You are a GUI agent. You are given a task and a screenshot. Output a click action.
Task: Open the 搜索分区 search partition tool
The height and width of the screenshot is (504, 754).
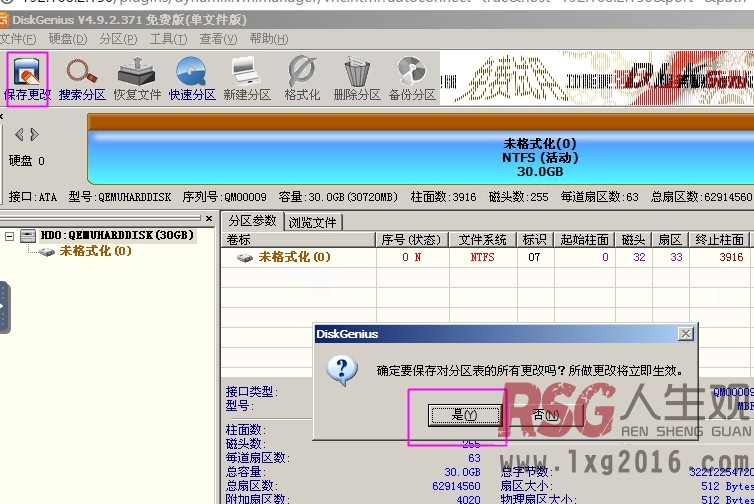click(82, 79)
